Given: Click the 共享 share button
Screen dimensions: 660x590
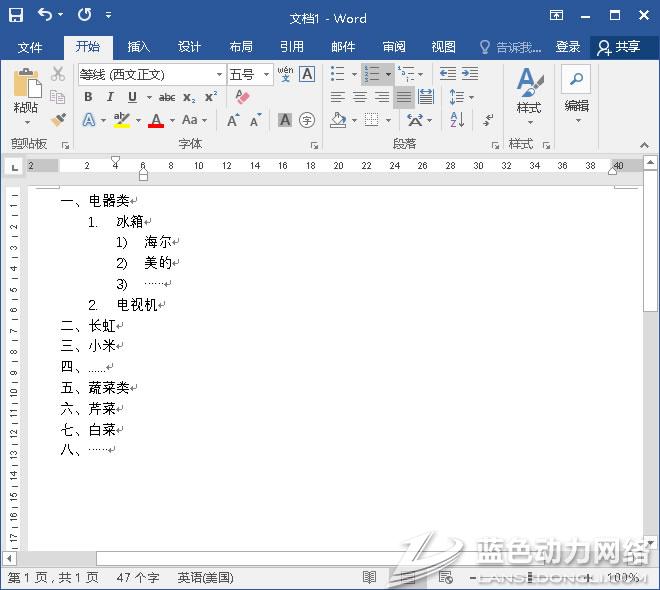Looking at the screenshot, I should [619, 47].
